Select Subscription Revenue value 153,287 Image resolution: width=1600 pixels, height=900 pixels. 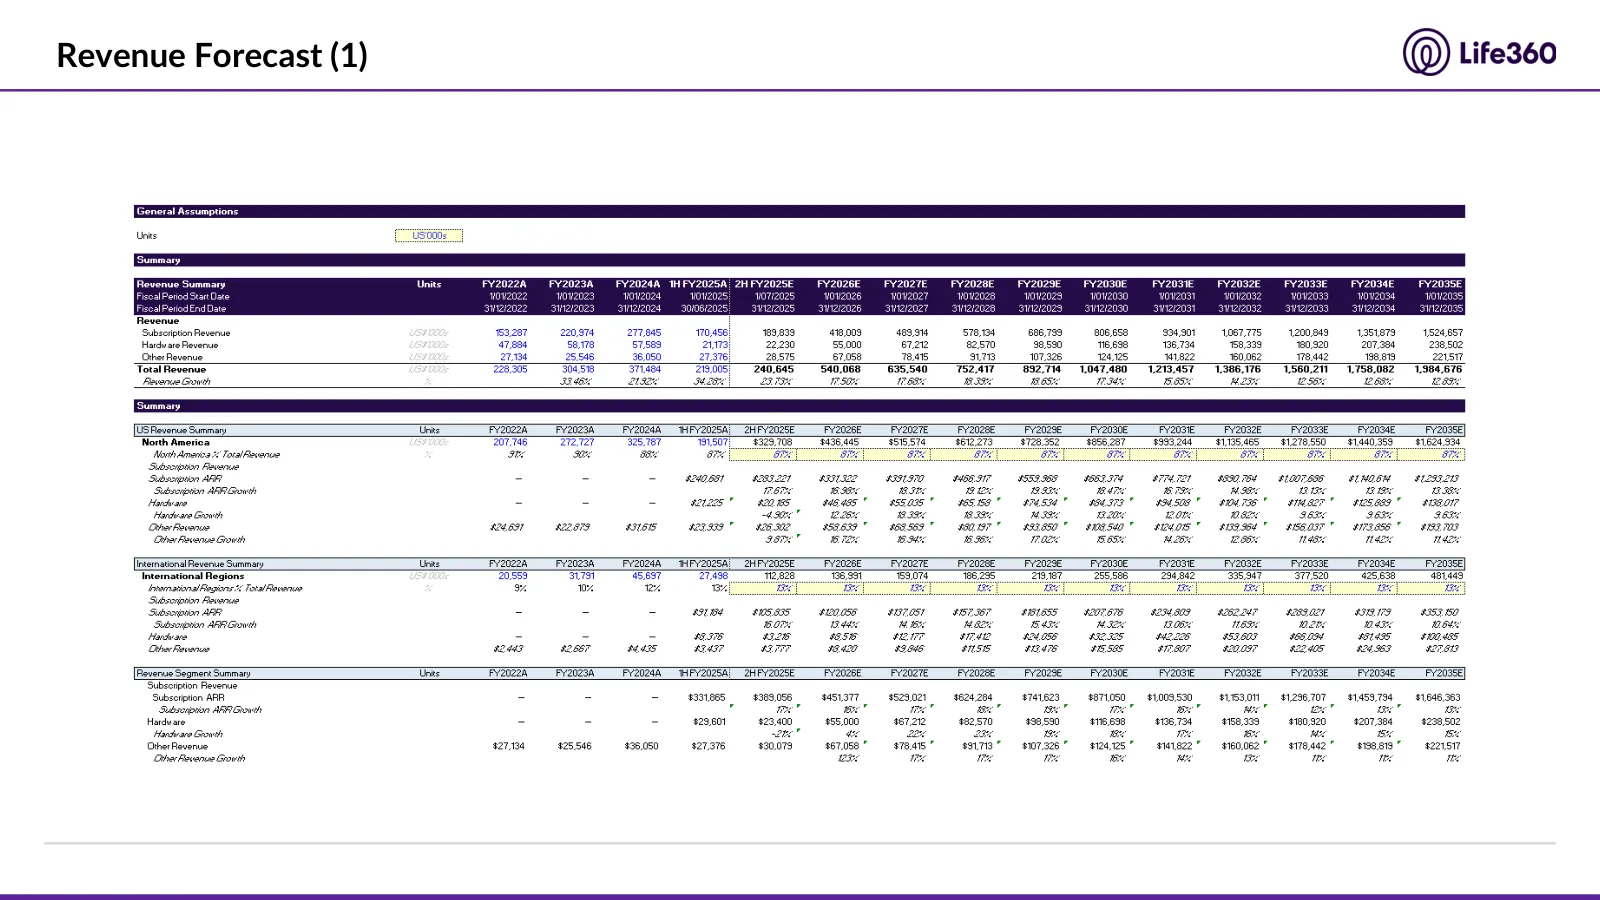pyautogui.click(x=511, y=333)
